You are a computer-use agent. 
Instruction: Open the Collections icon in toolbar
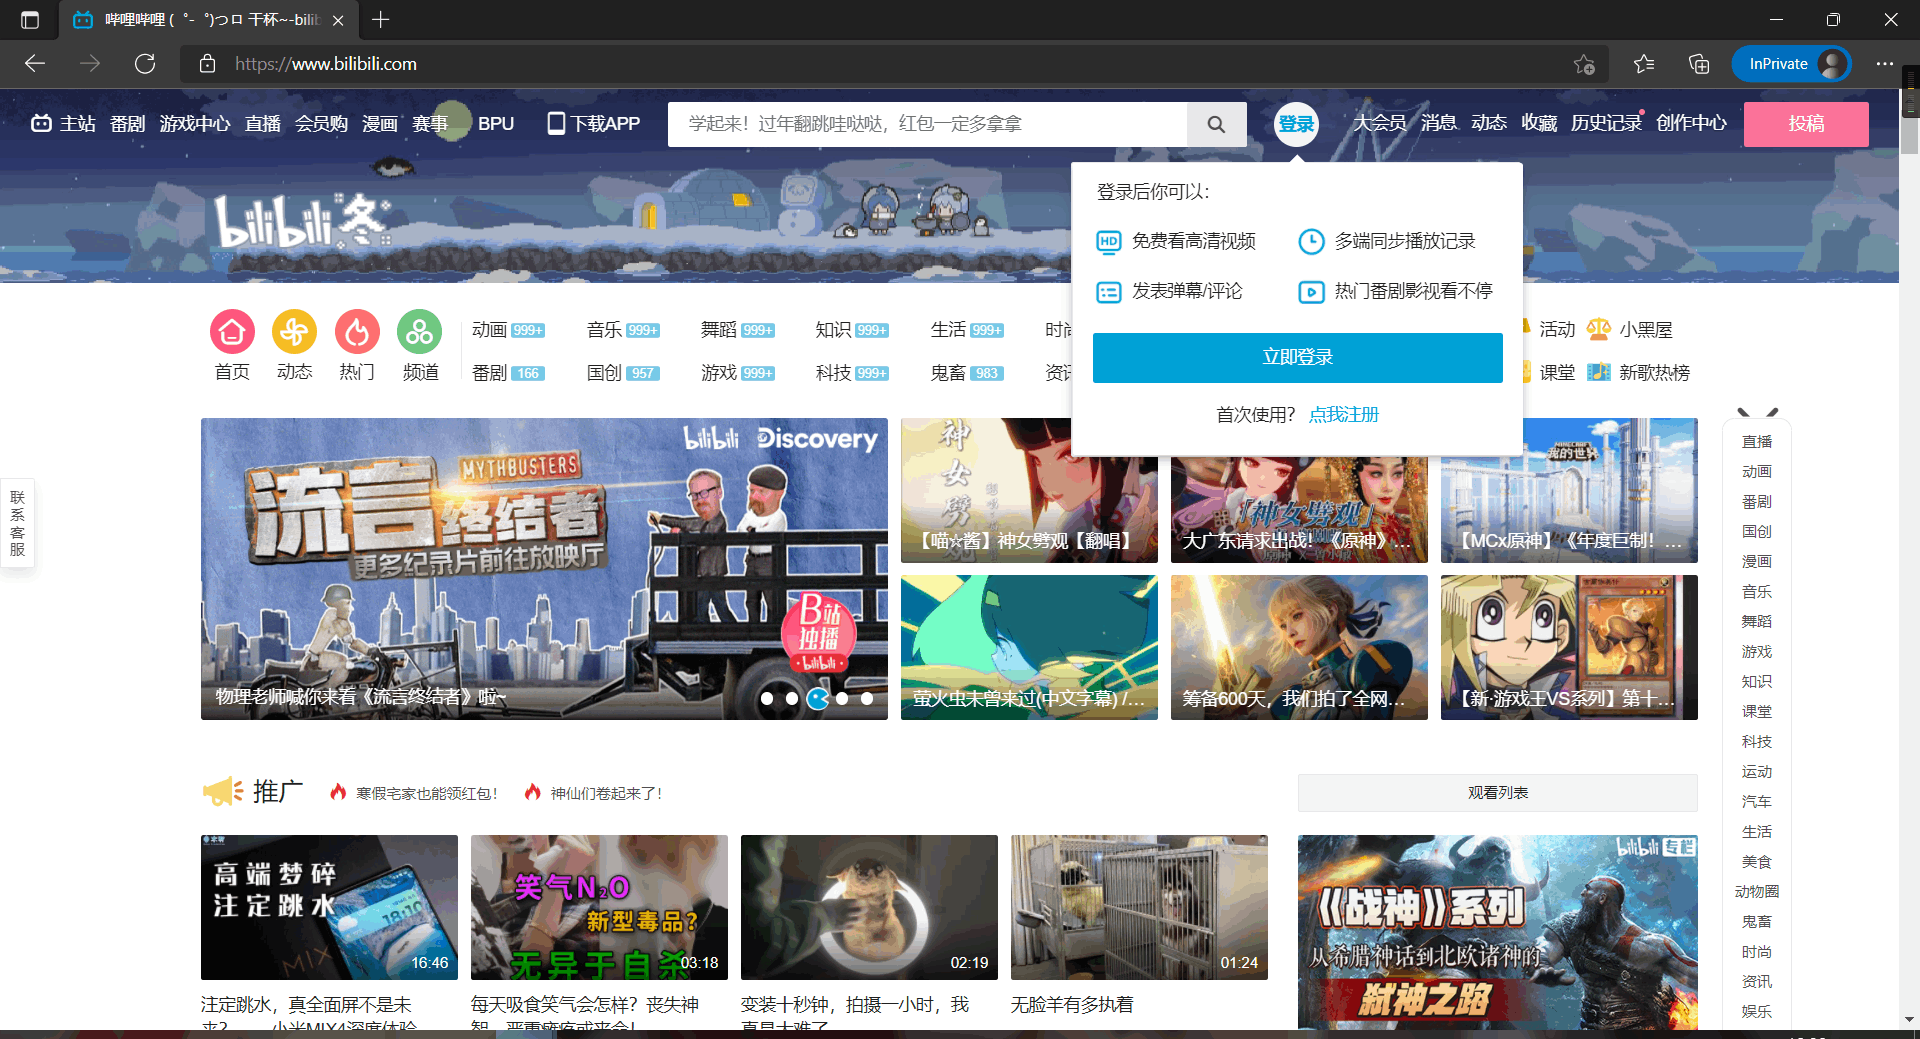click(1699, 64)
